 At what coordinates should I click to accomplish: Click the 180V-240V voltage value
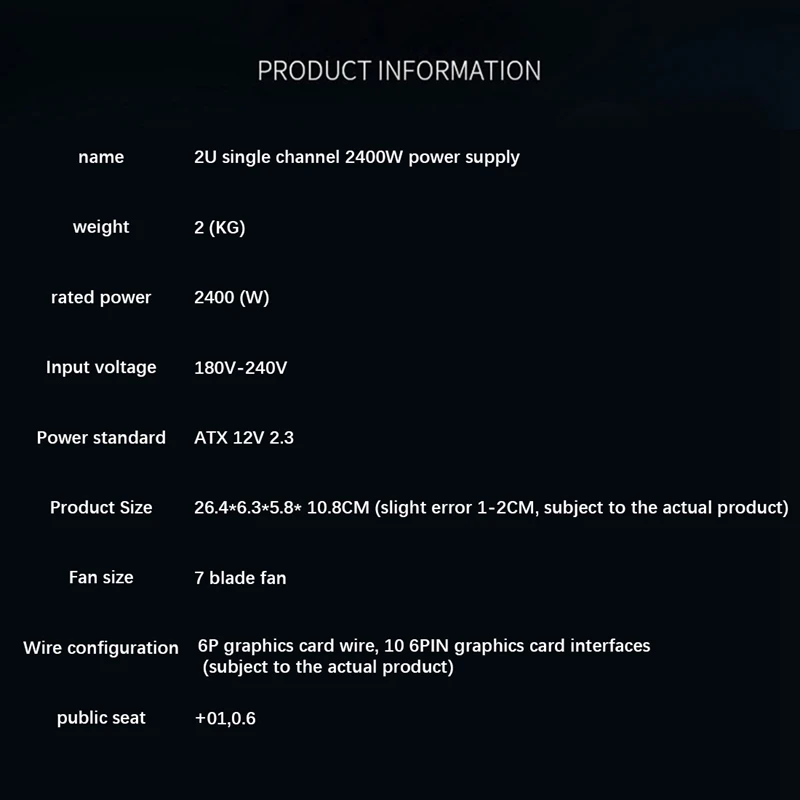(240, 367)
